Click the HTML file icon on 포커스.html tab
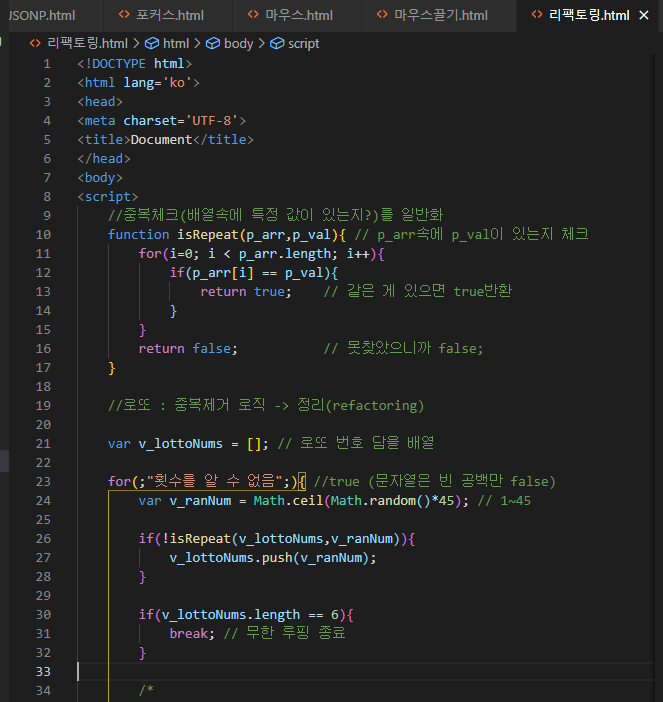663x702 pixels. [x=124, y=15]
